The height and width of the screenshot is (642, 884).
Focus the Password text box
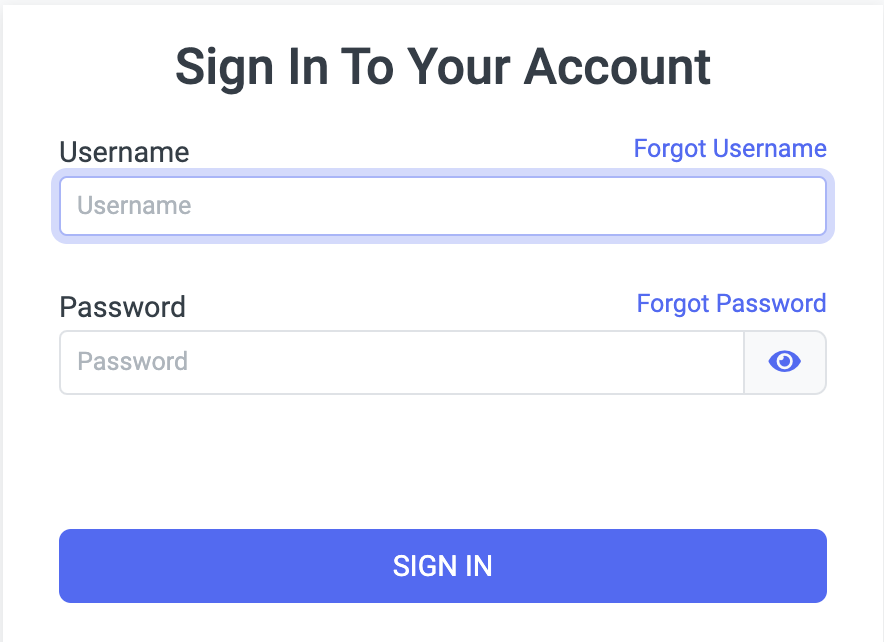401,362
